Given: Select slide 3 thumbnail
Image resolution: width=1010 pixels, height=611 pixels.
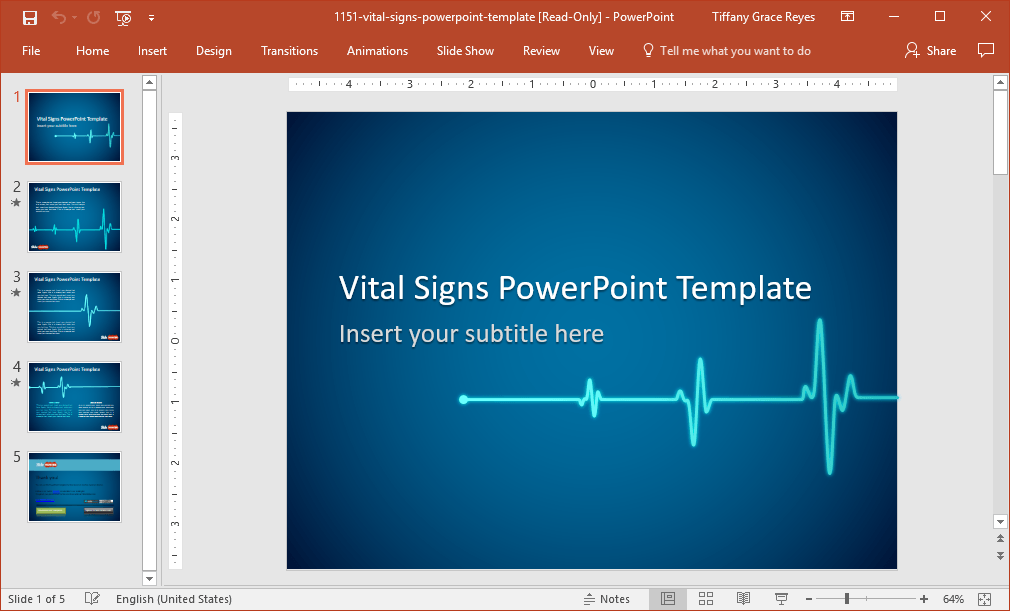Looking at the screenshot, I should point(75,307).
